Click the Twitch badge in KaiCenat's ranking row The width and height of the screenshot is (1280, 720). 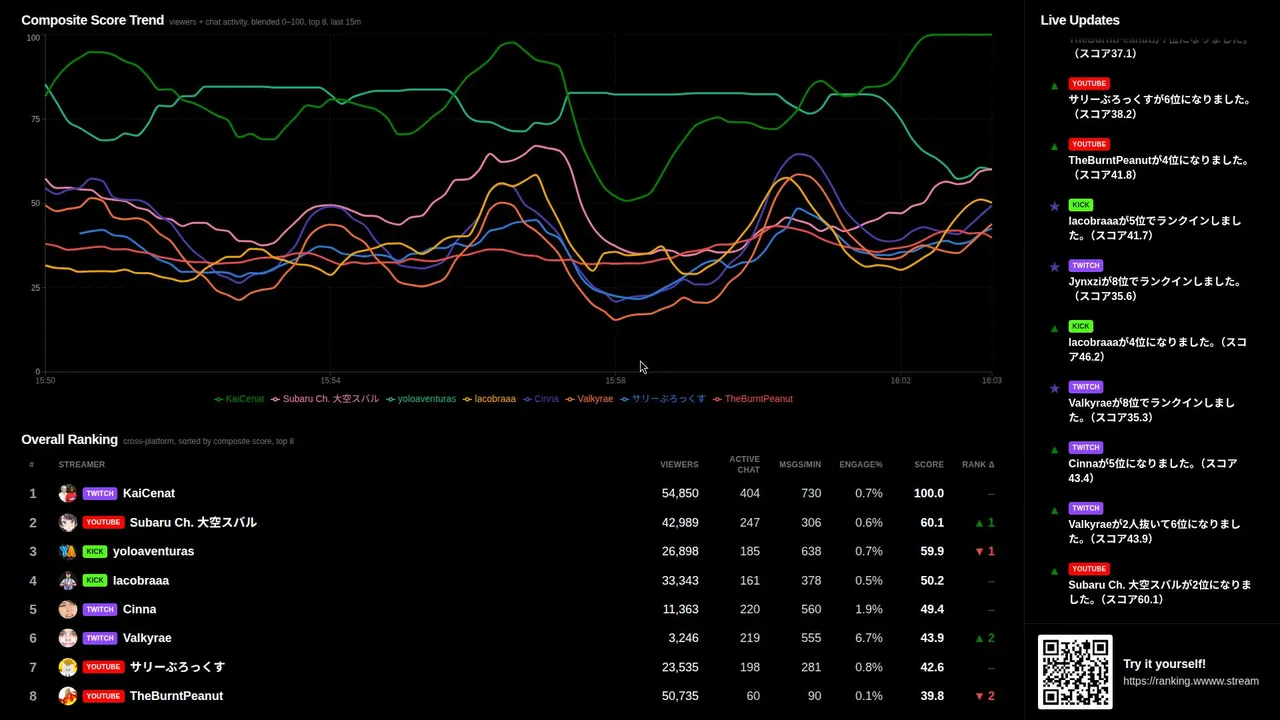tap(100, 493)
